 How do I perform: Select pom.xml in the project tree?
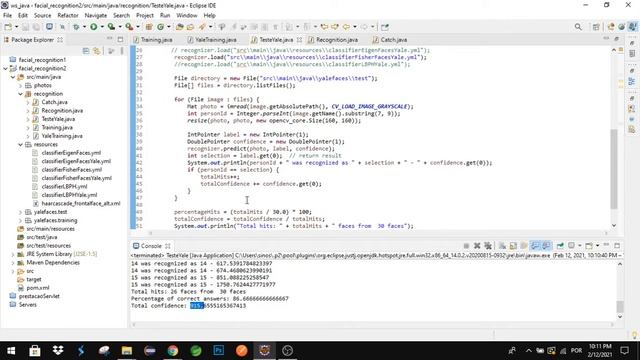pyautogui.click(x=38, y=288)
